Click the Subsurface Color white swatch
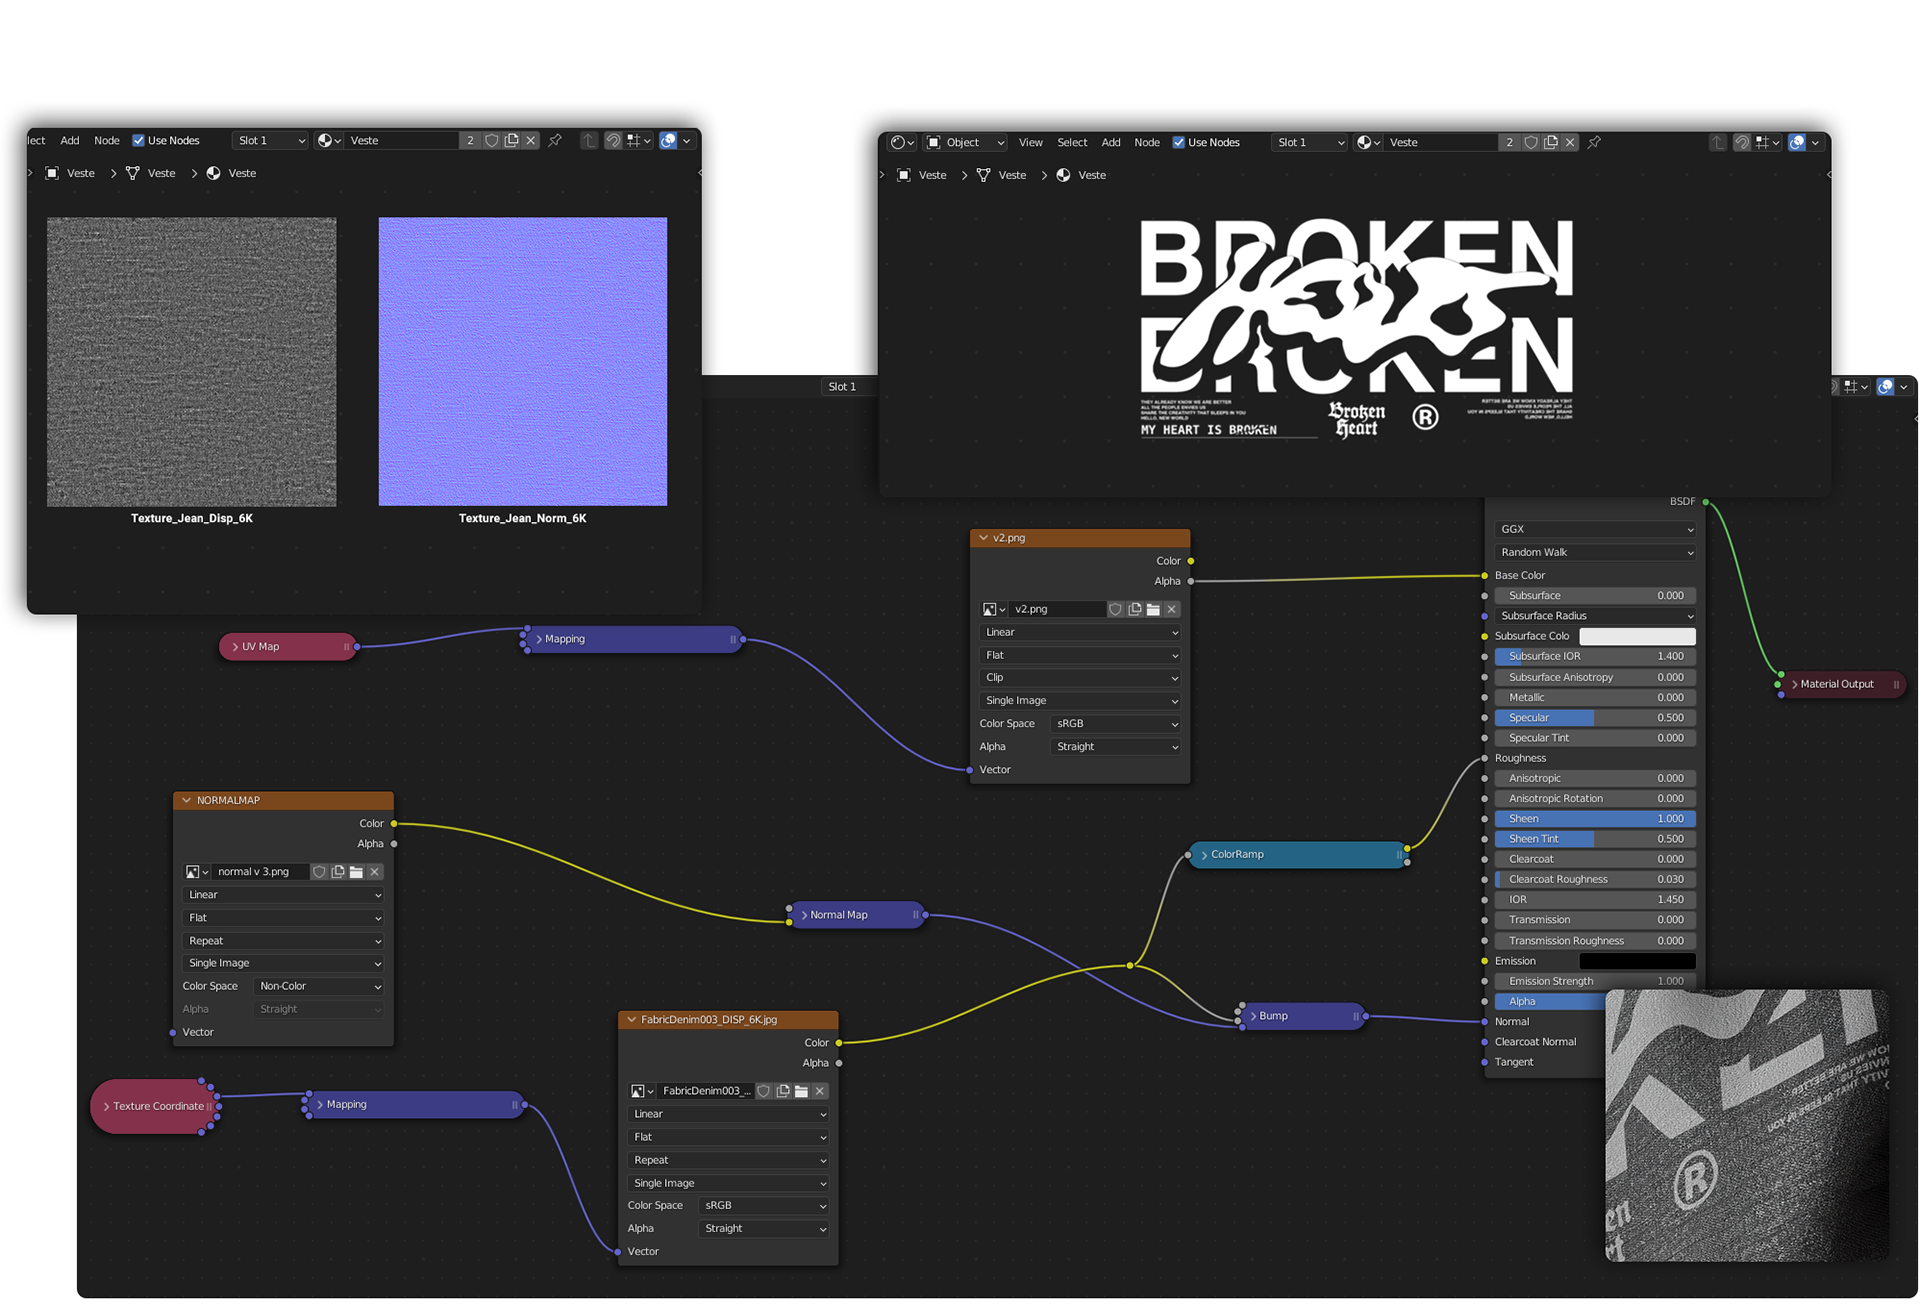 [1637, 636]
